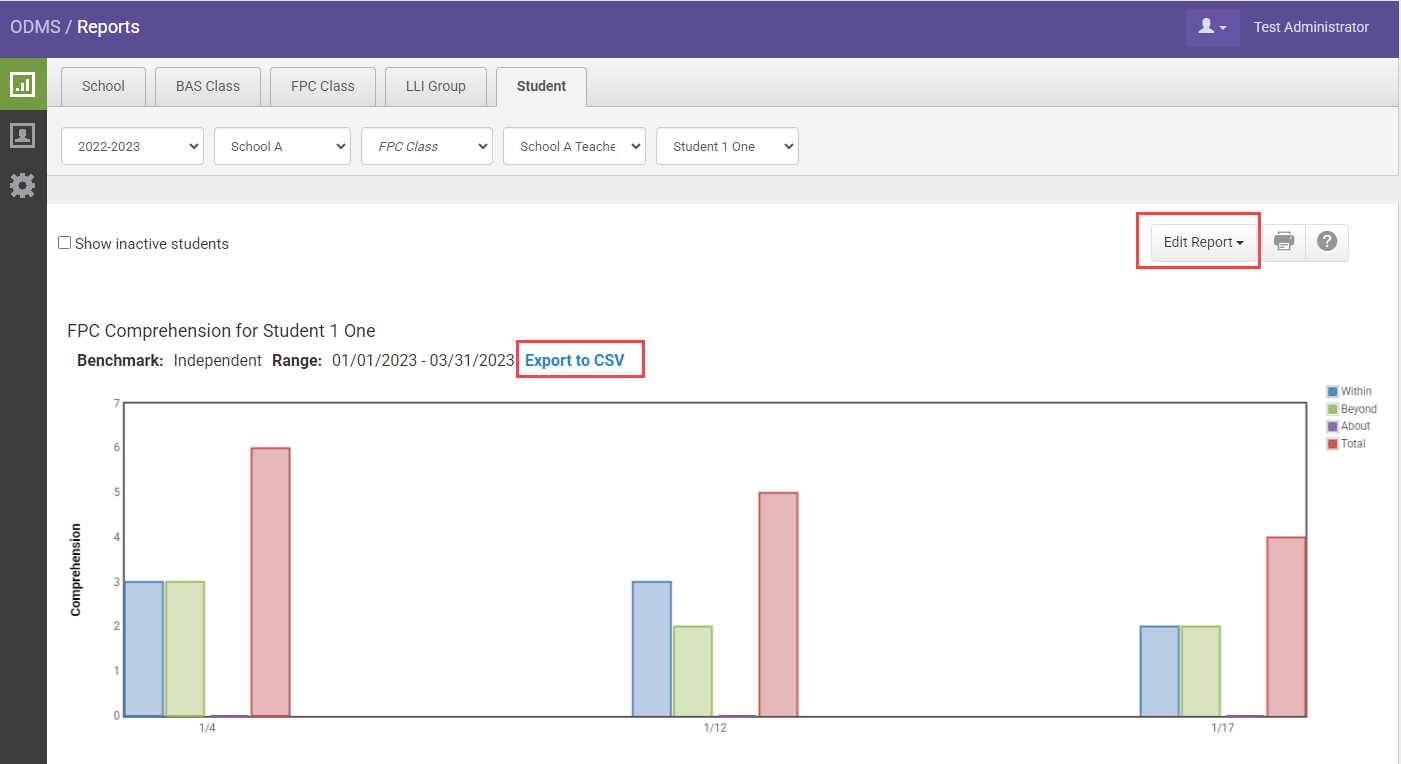Open the School A dropdown
1401x764 pixels.
click(x=282, y=146)
